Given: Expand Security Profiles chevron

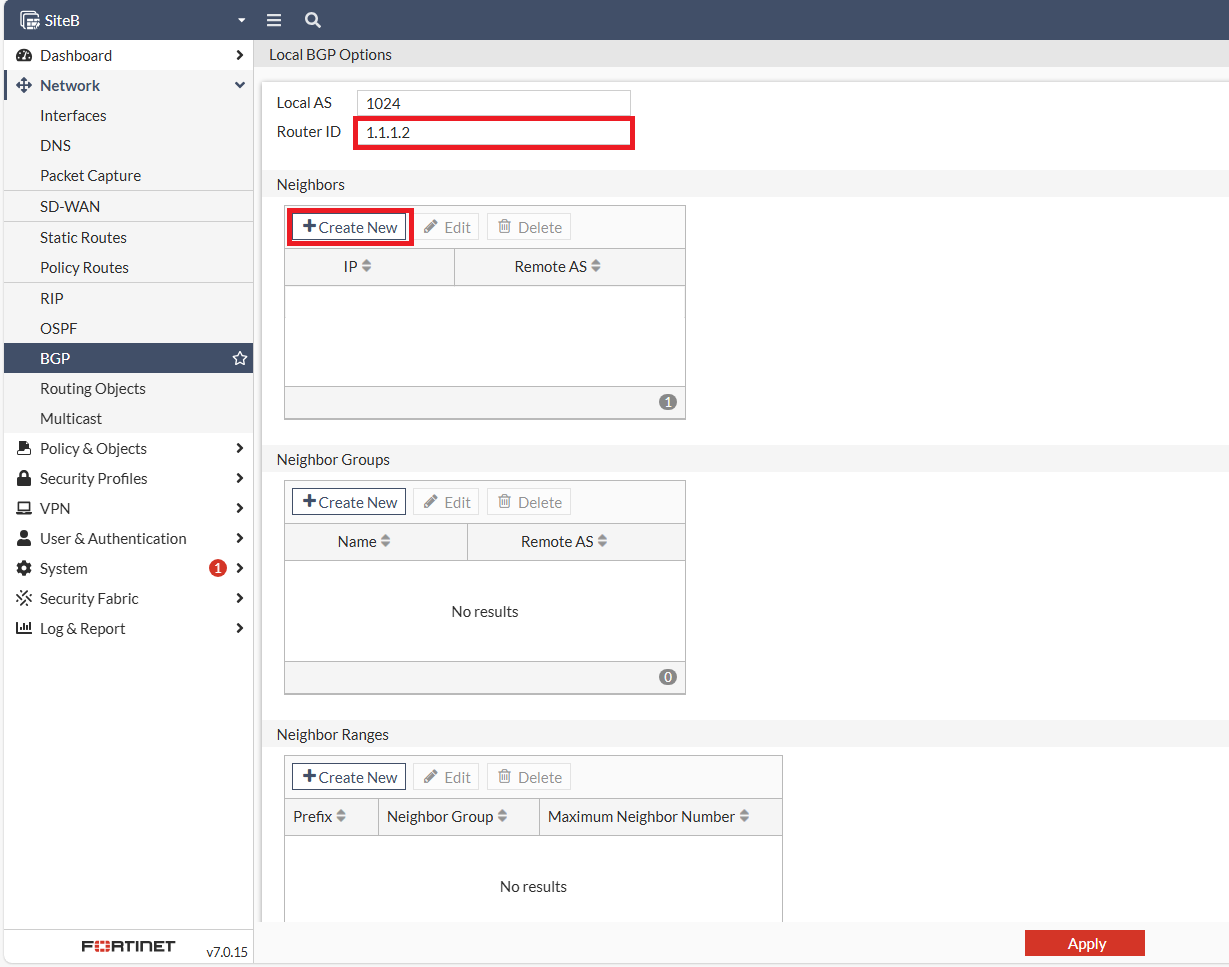Looking at the screenshot, I should pos(240,478).
